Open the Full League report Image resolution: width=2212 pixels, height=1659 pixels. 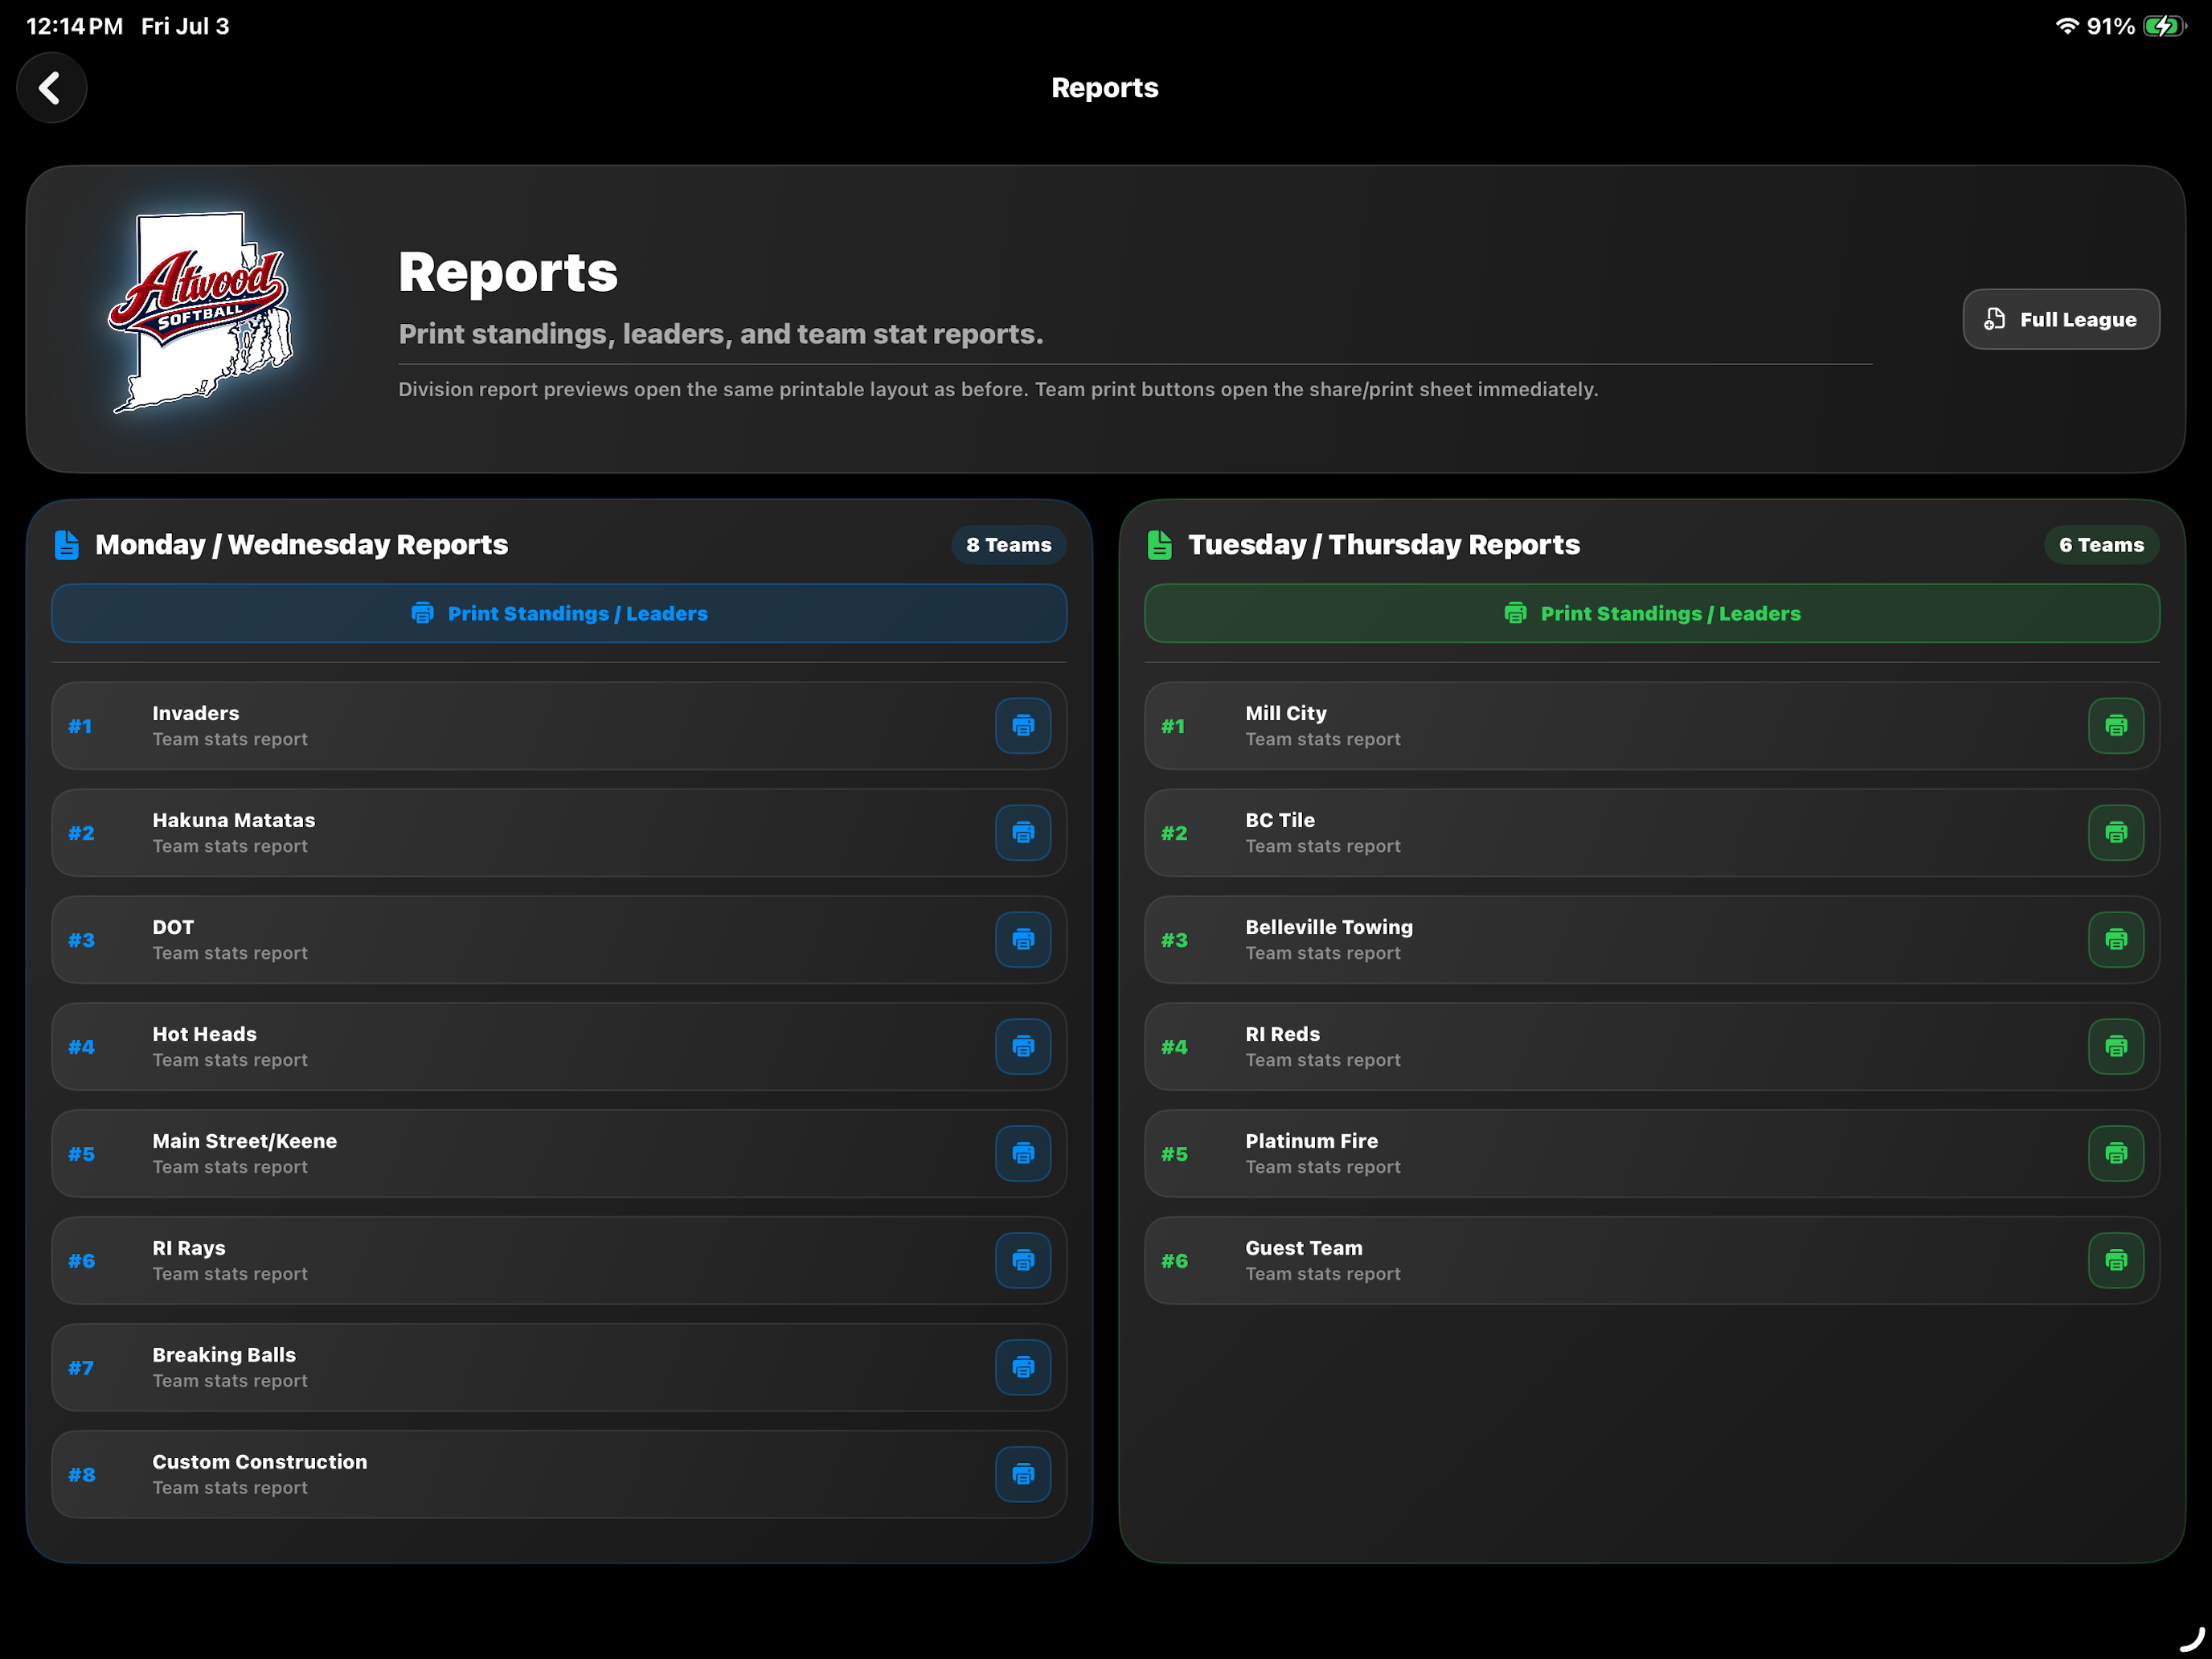[x=2061, y=320]
